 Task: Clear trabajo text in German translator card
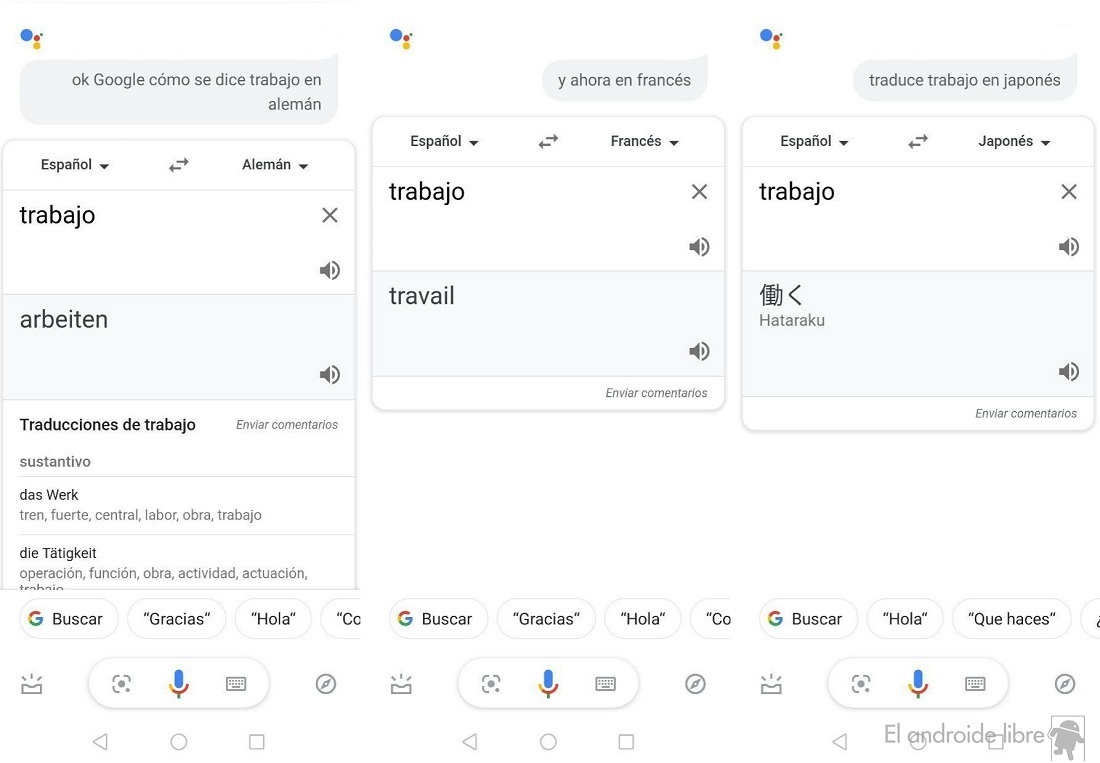point(330,215)
